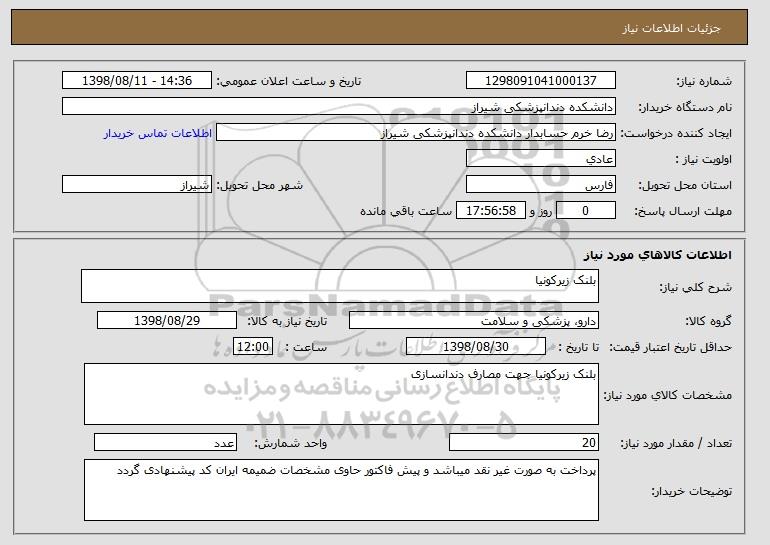770x545 pixels.
Task: Click the label شهر محل تحویل
Action: (260, 186)
